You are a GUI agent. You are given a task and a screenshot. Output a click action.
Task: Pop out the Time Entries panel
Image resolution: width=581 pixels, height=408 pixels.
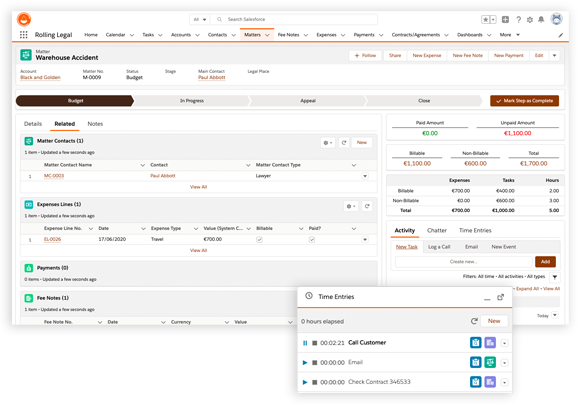click(x=501, y=297)
